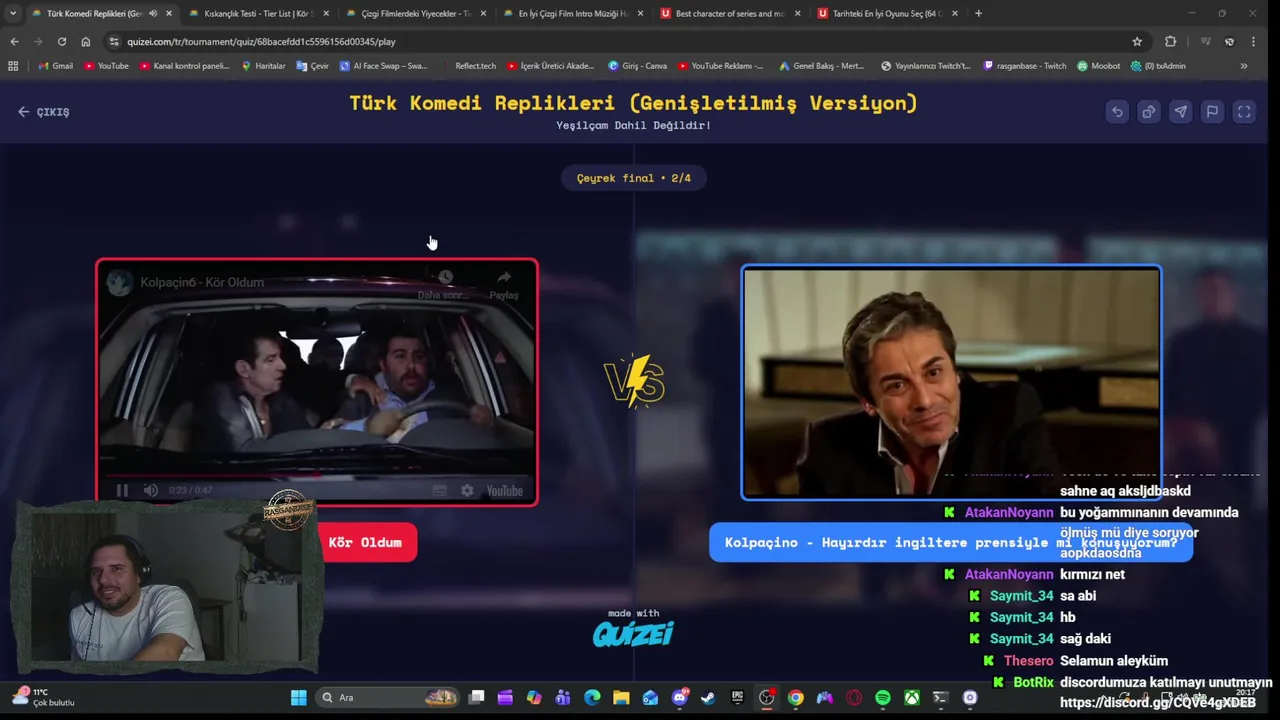Image resolution: width=1280 pixels, height=720 pixels.
Task: Select the right Kolpaçino video thumbnail
Action: (951, 382)
